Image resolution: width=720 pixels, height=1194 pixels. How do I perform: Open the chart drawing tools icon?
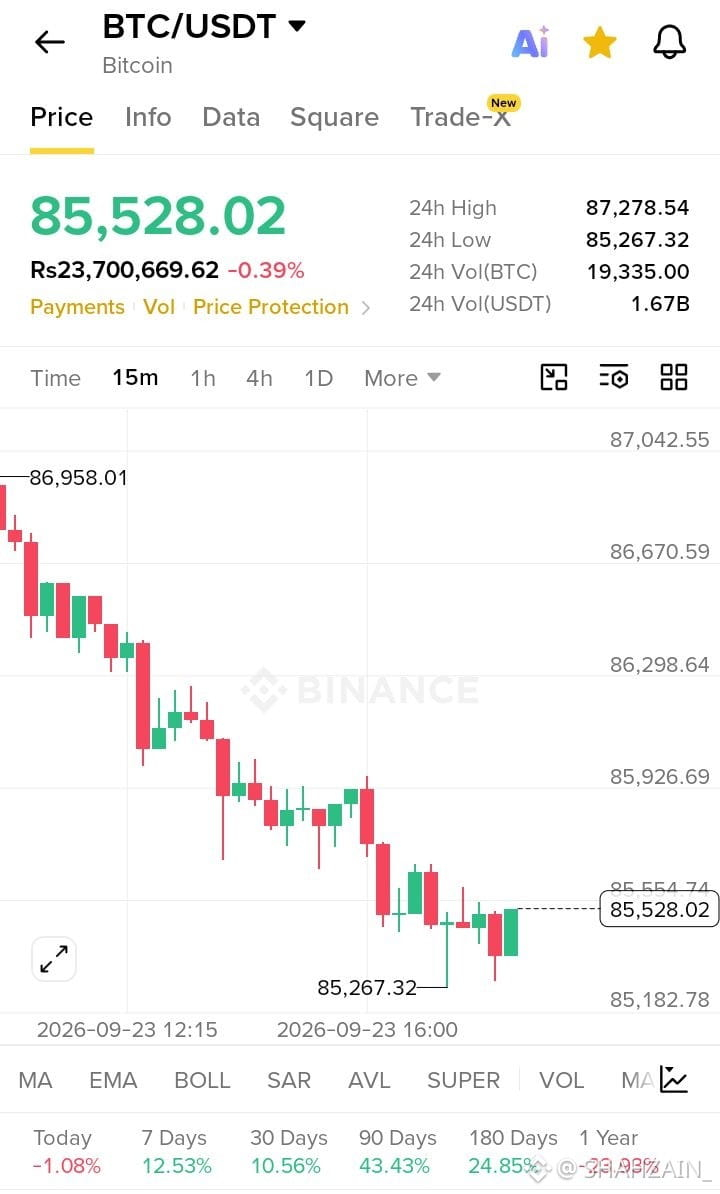(x=553, y=377)
